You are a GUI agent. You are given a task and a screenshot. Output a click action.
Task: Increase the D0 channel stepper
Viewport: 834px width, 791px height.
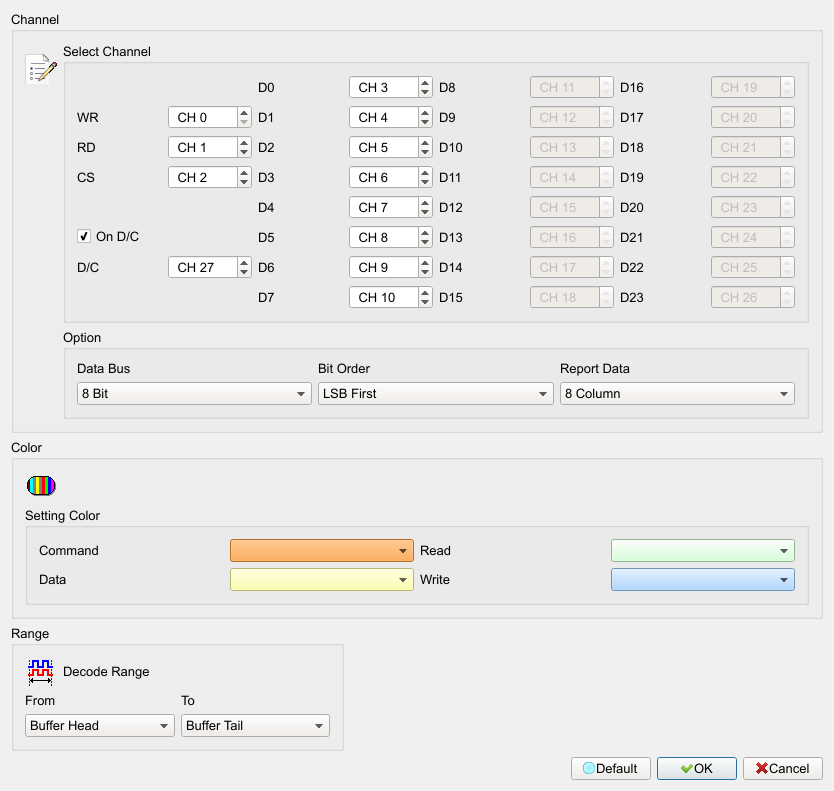coord(425,83)
